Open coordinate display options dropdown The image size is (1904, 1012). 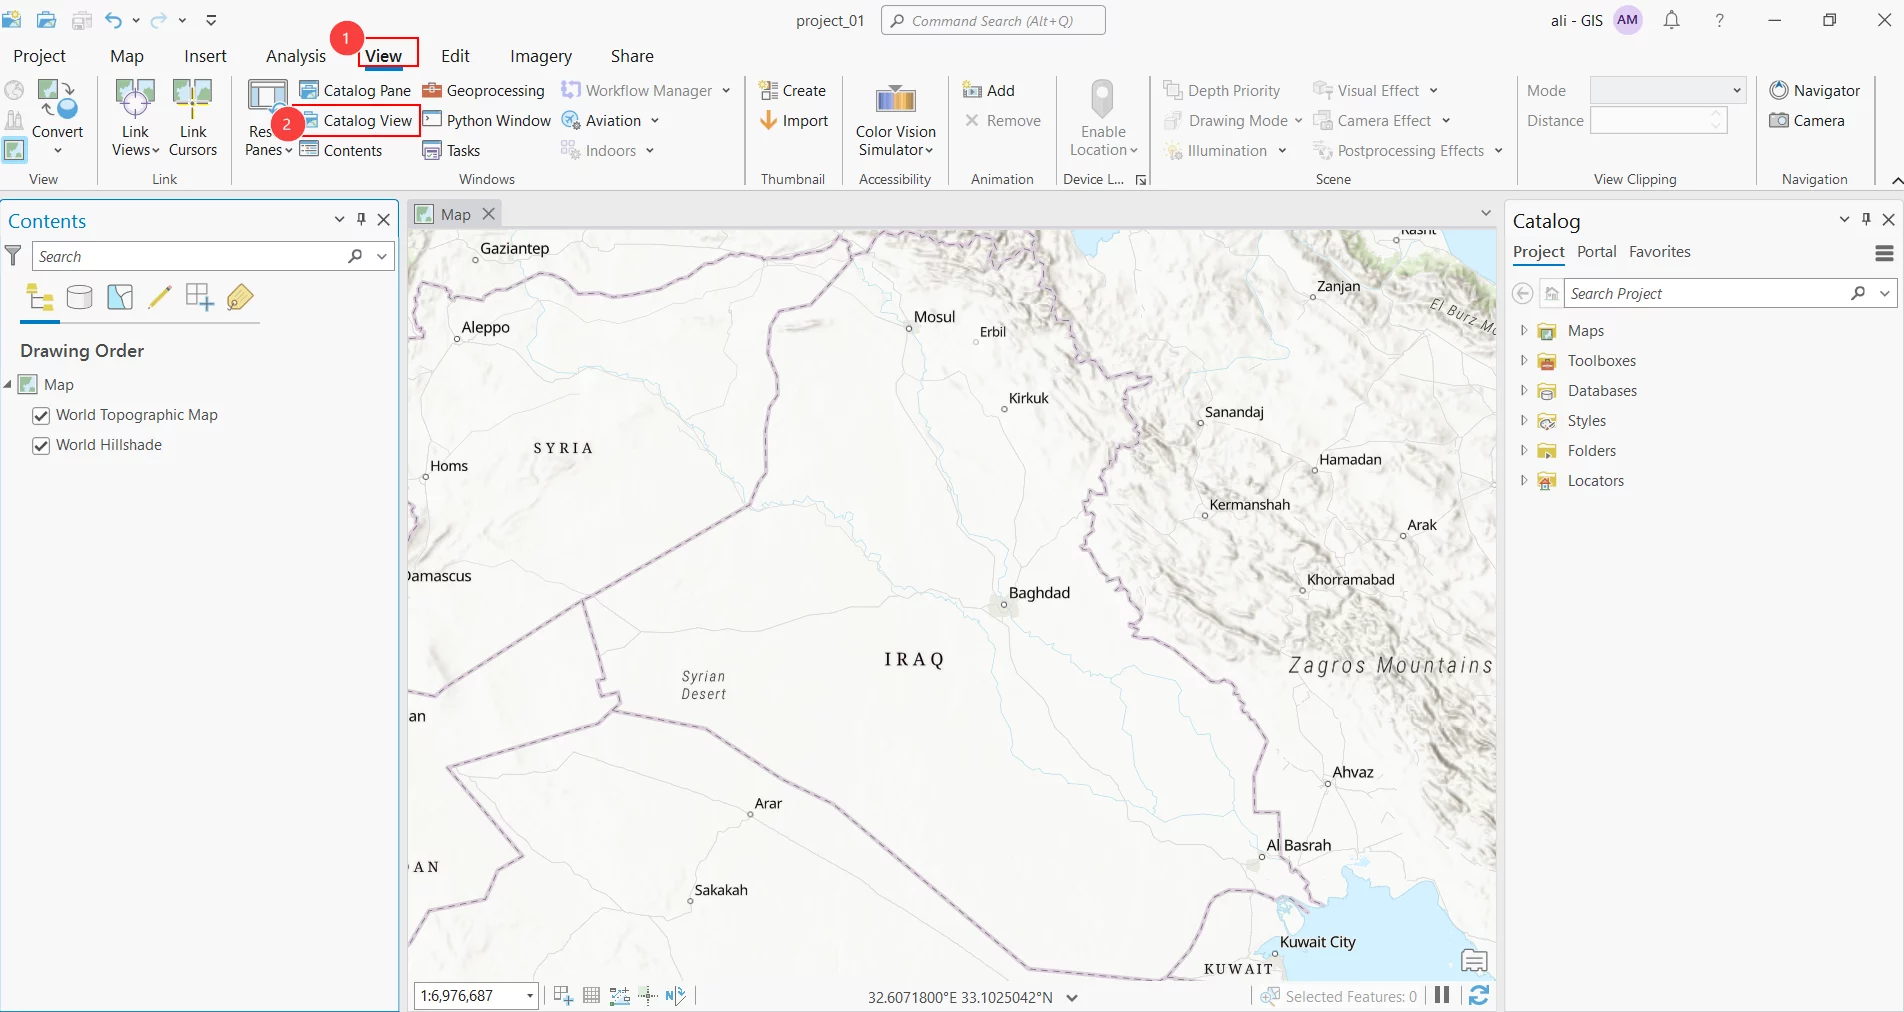click(1072, 997)
